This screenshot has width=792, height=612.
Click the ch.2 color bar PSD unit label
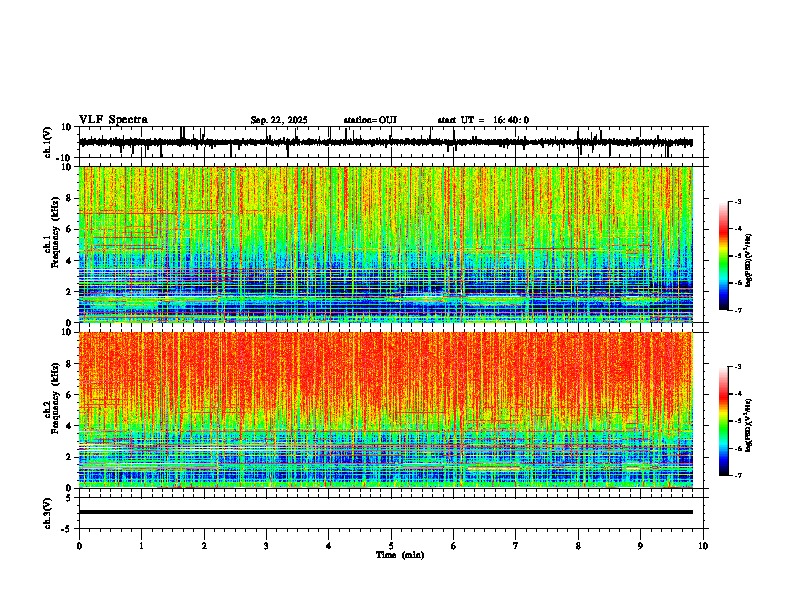[x=749, y=424]
